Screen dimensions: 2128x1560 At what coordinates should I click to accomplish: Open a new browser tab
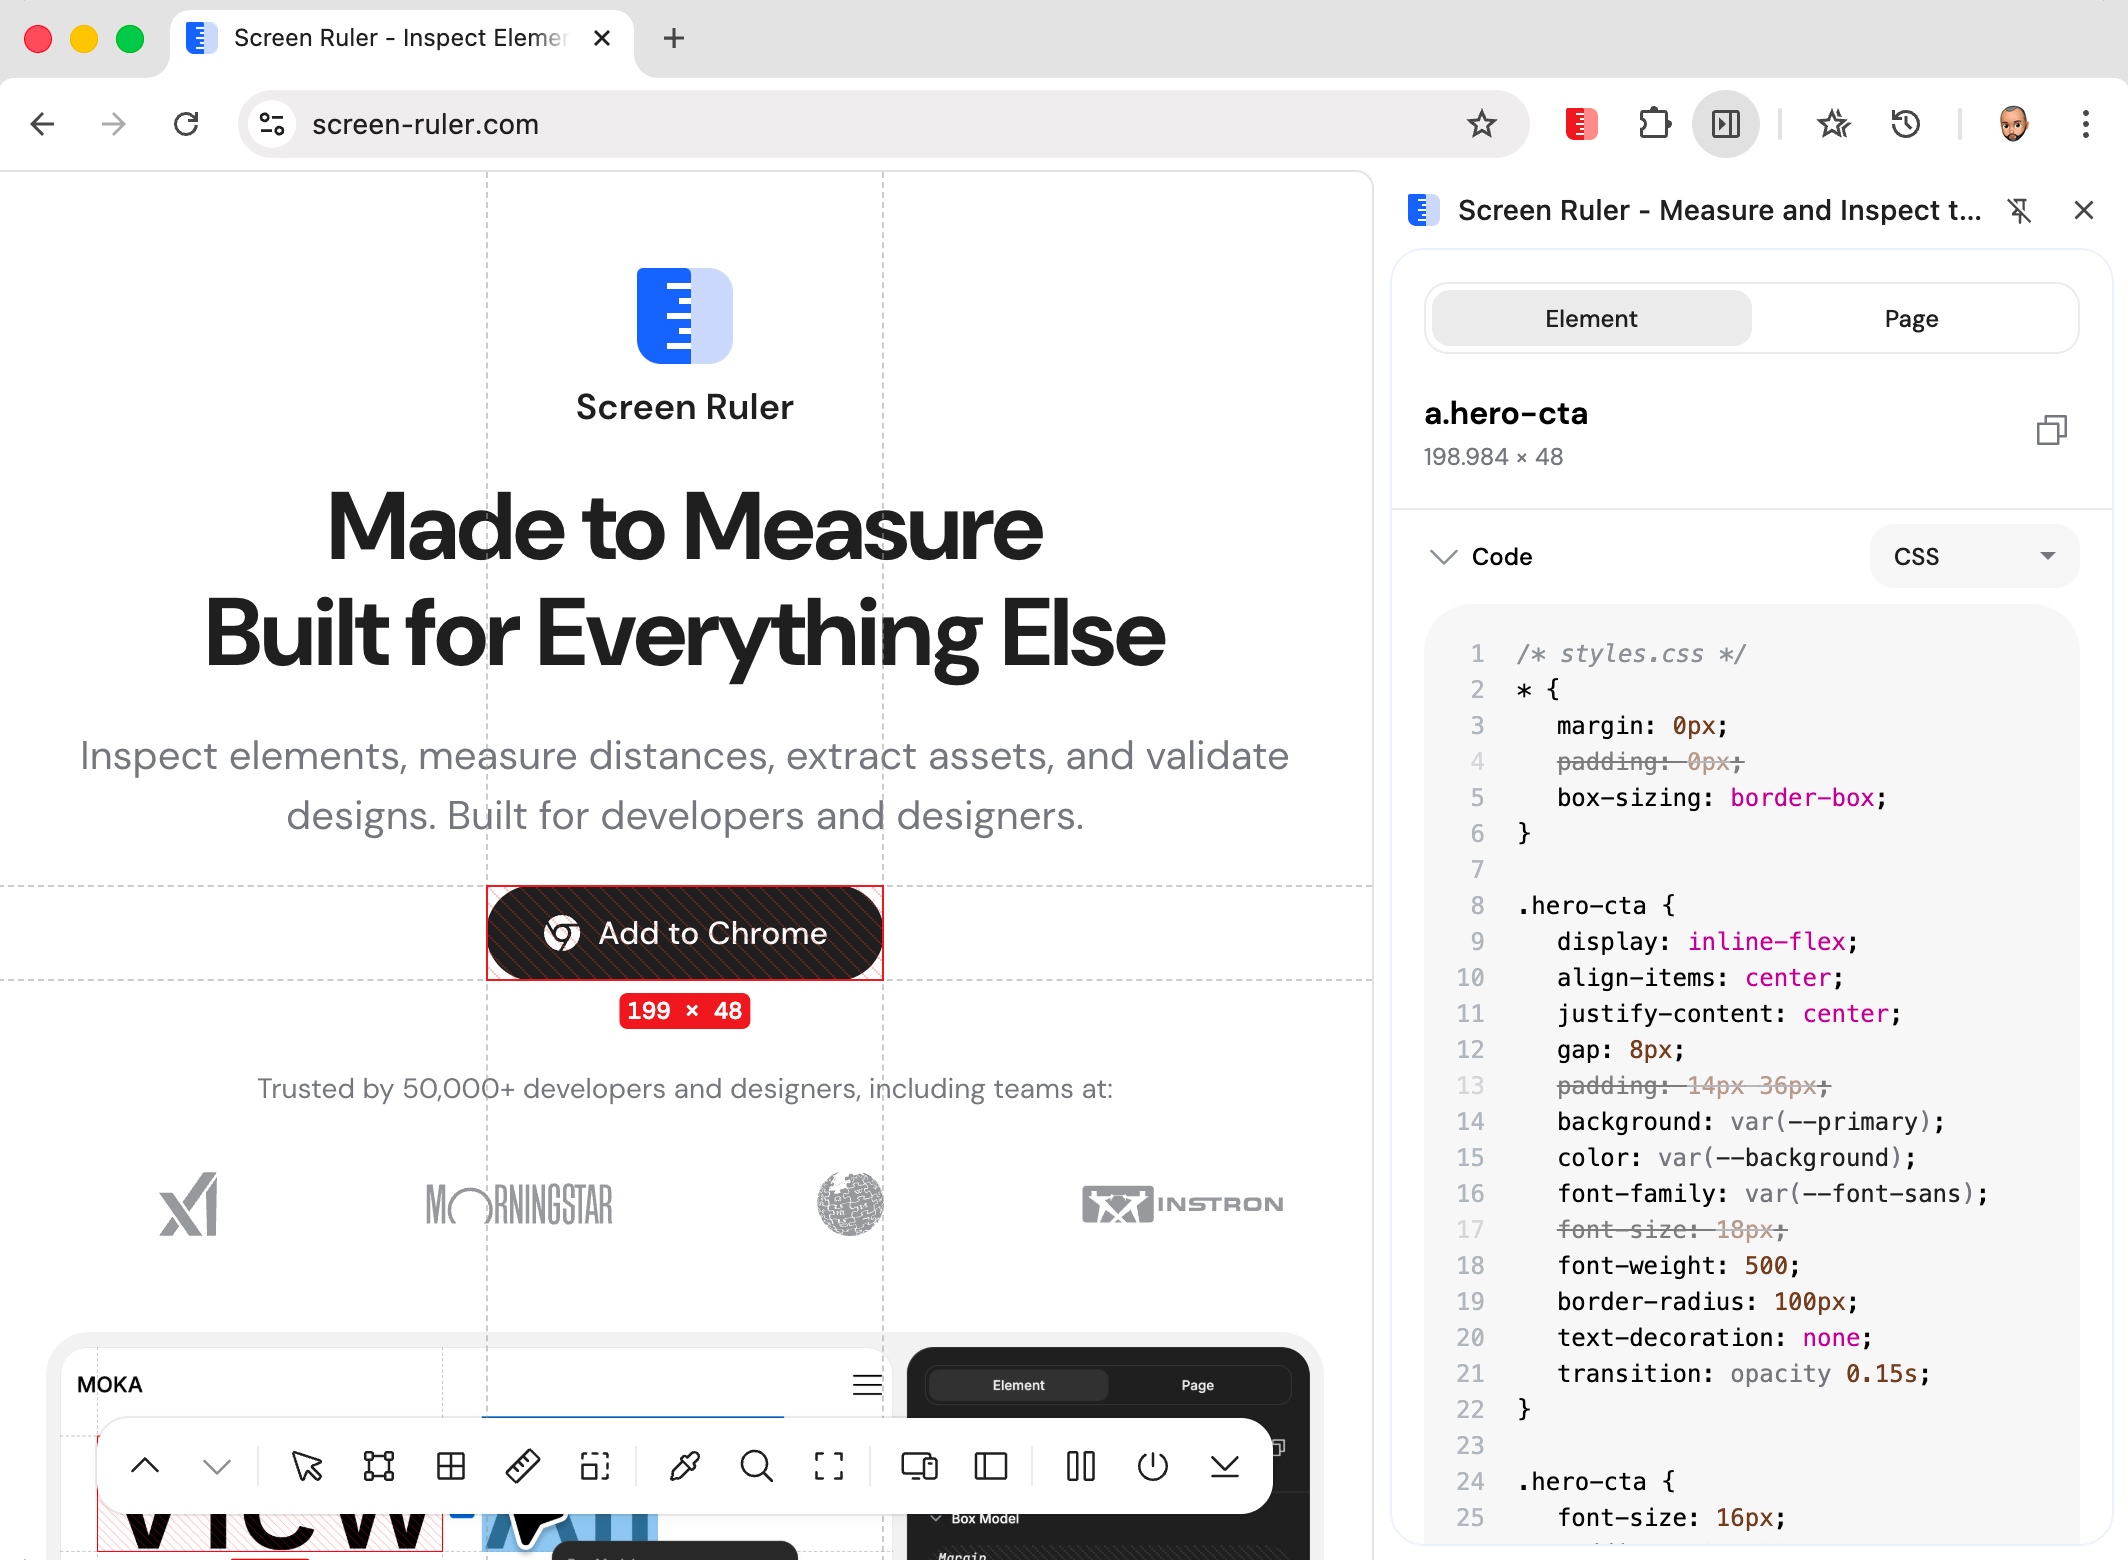674,38
